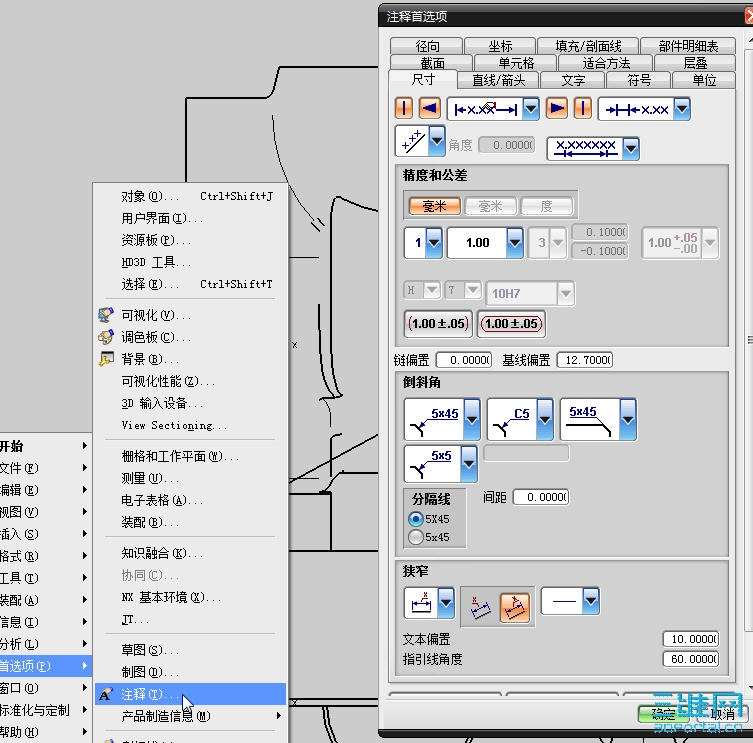Click the 确定 button
753x743 pixels.
(663, 714)
